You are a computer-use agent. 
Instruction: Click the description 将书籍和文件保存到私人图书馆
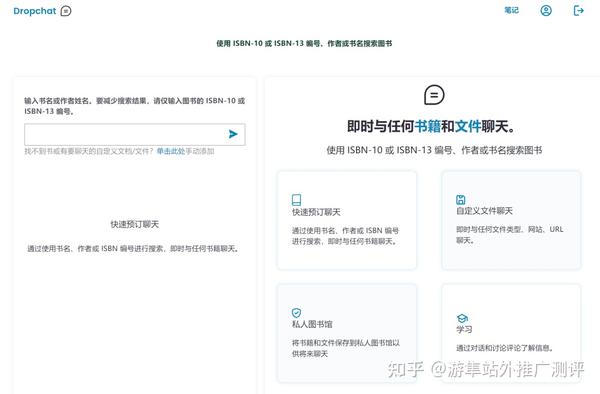pyautogui.click(x=346, y=348)
